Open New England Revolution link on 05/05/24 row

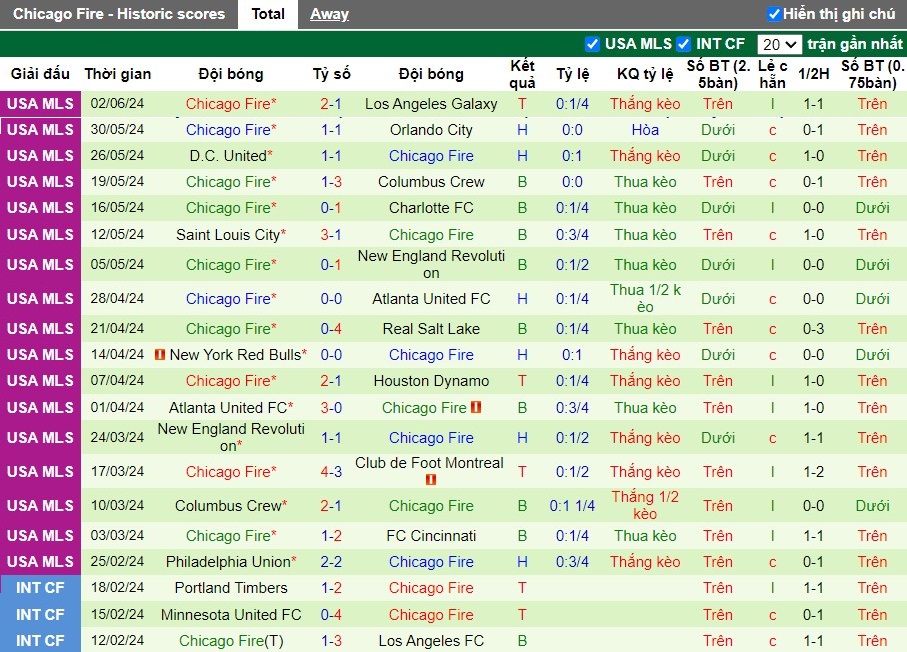pyautogui.click(x=431, y=264)
